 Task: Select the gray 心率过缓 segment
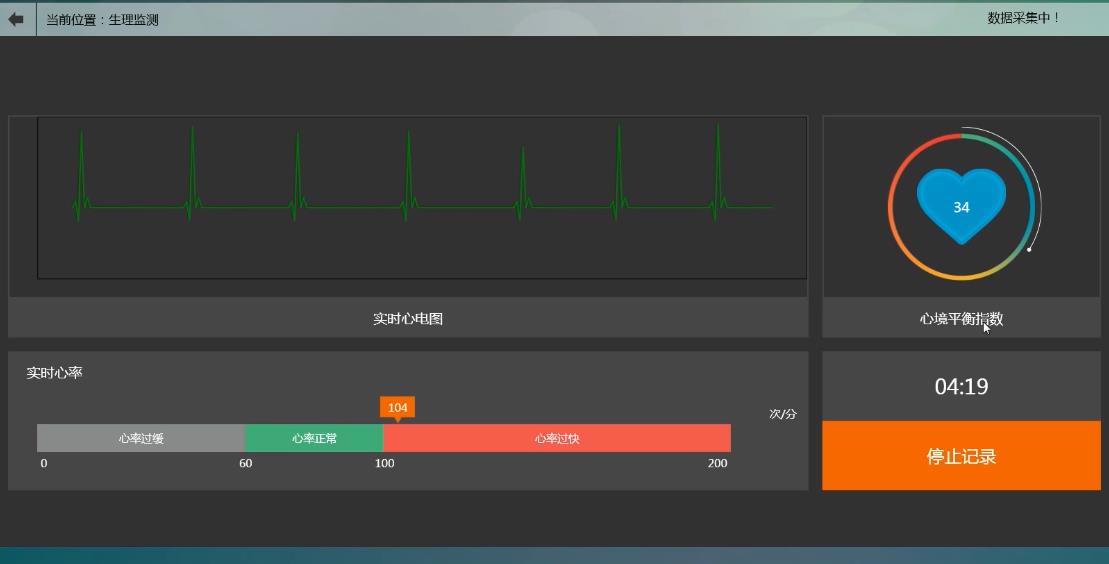click(141, 438)
